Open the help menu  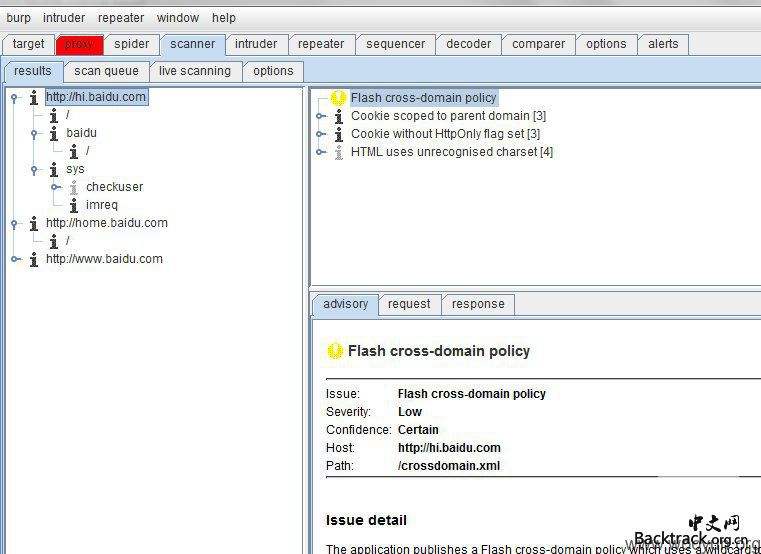(224, 18)
